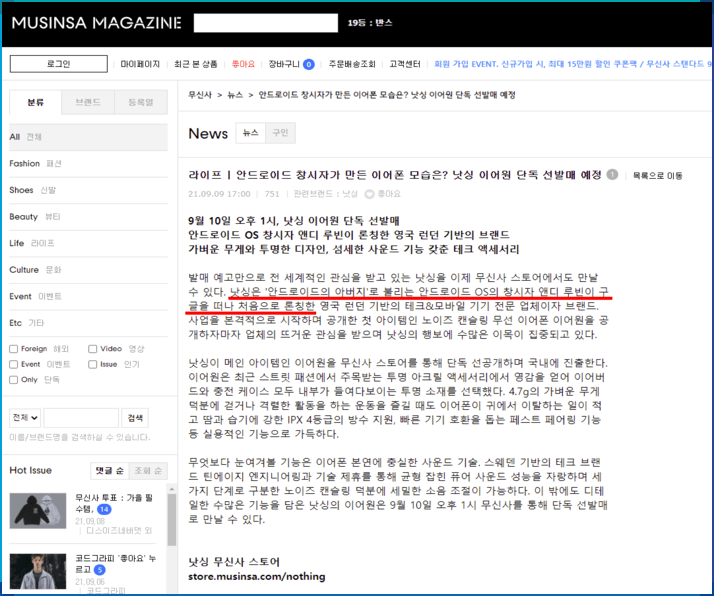Check the Video 영상 checkbox
This screenshot has height=596, width=714.
coord(92,349)
